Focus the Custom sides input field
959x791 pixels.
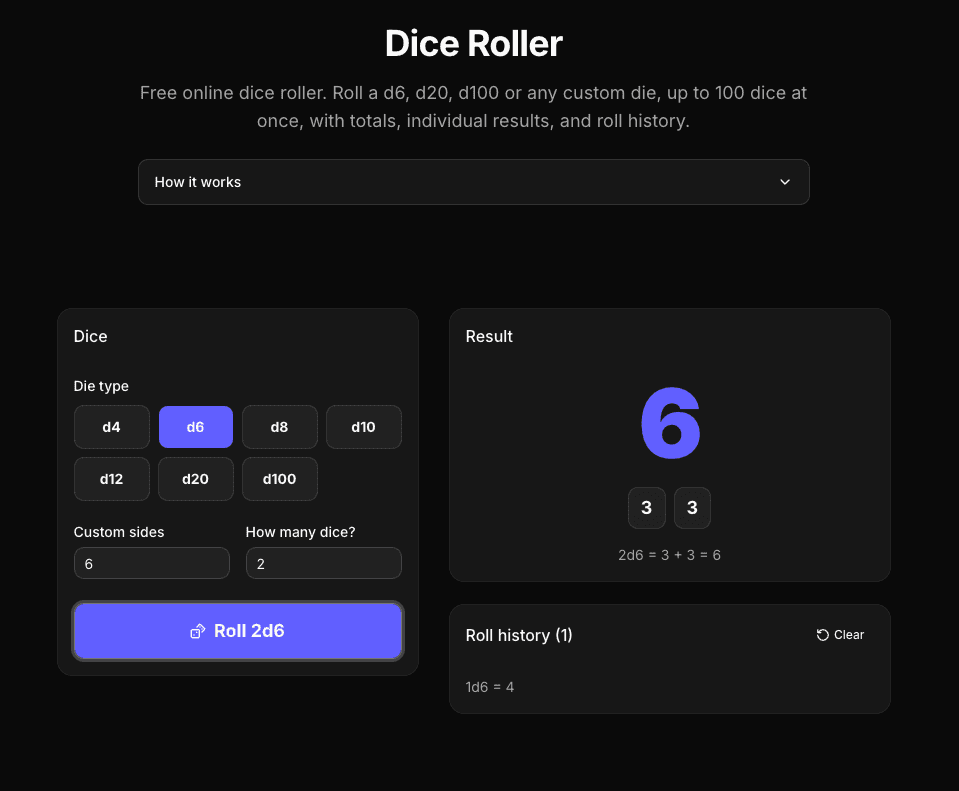tap(152, 563)
